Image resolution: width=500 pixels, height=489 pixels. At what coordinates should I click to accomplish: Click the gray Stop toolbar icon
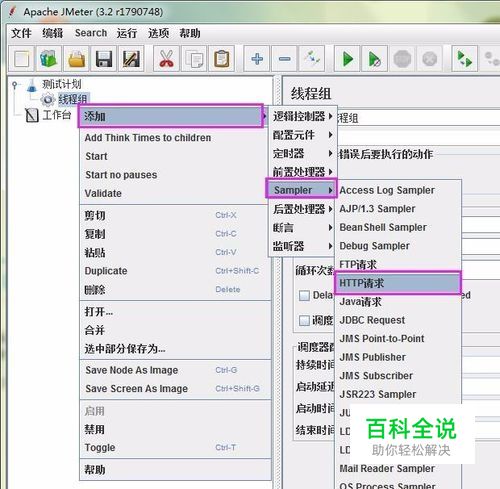(402, 59)
